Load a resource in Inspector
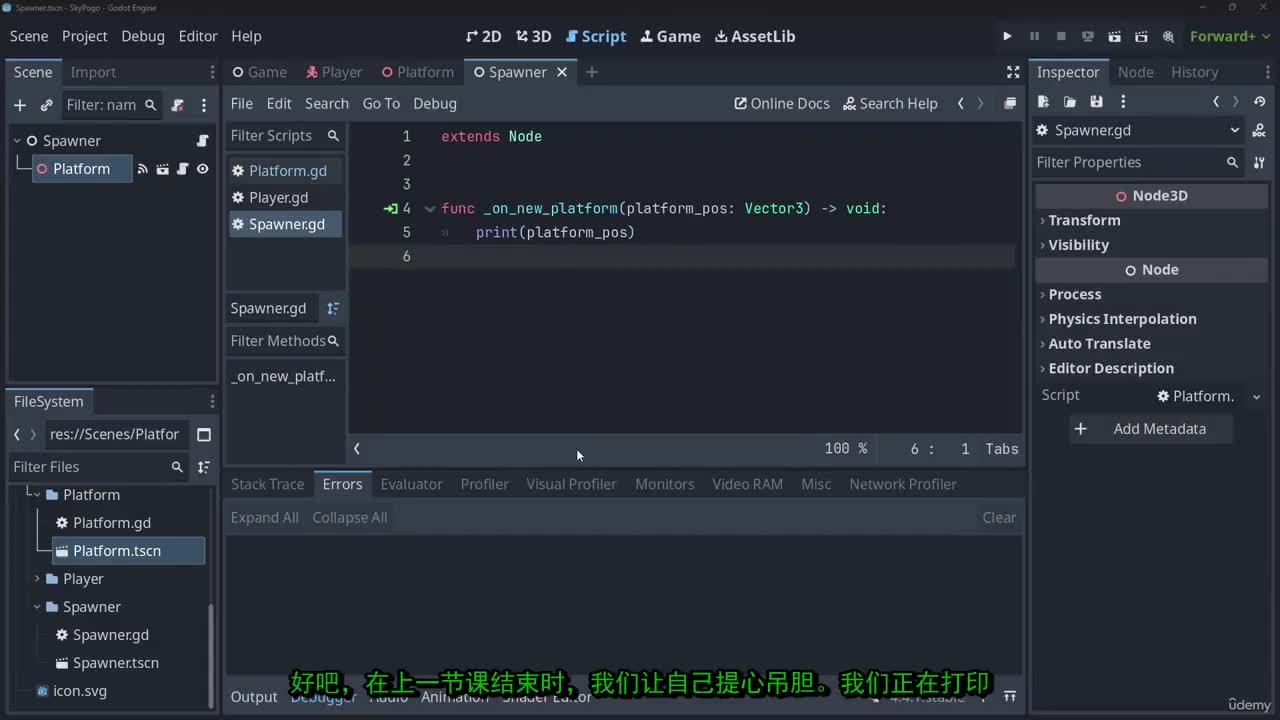This screenshot has width=1280, height=720. 1069,101
